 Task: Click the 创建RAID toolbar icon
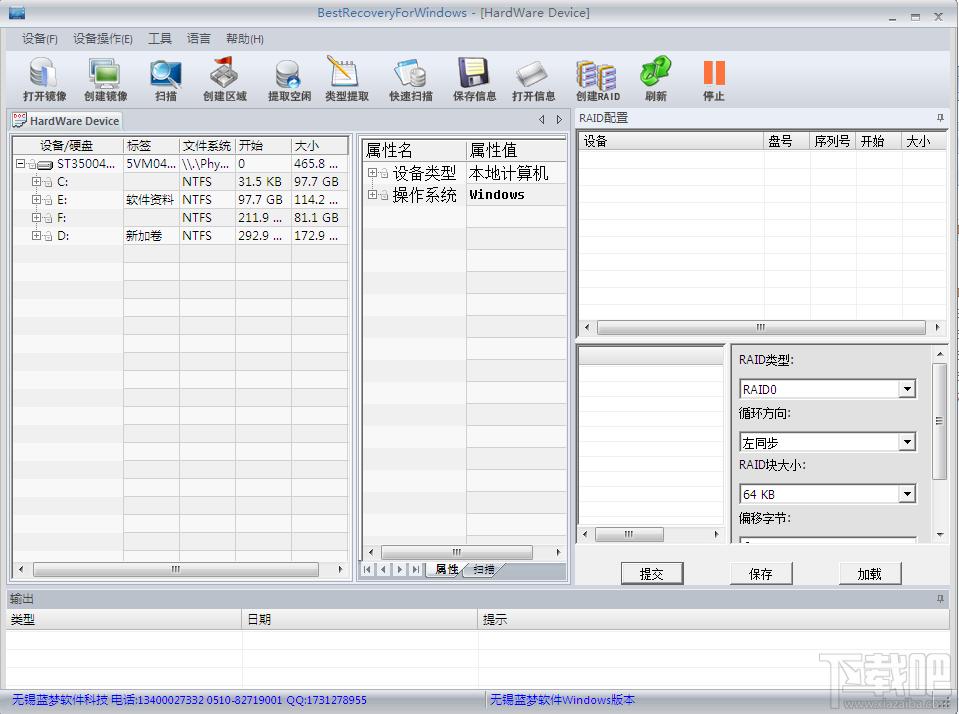pos(597,75)
